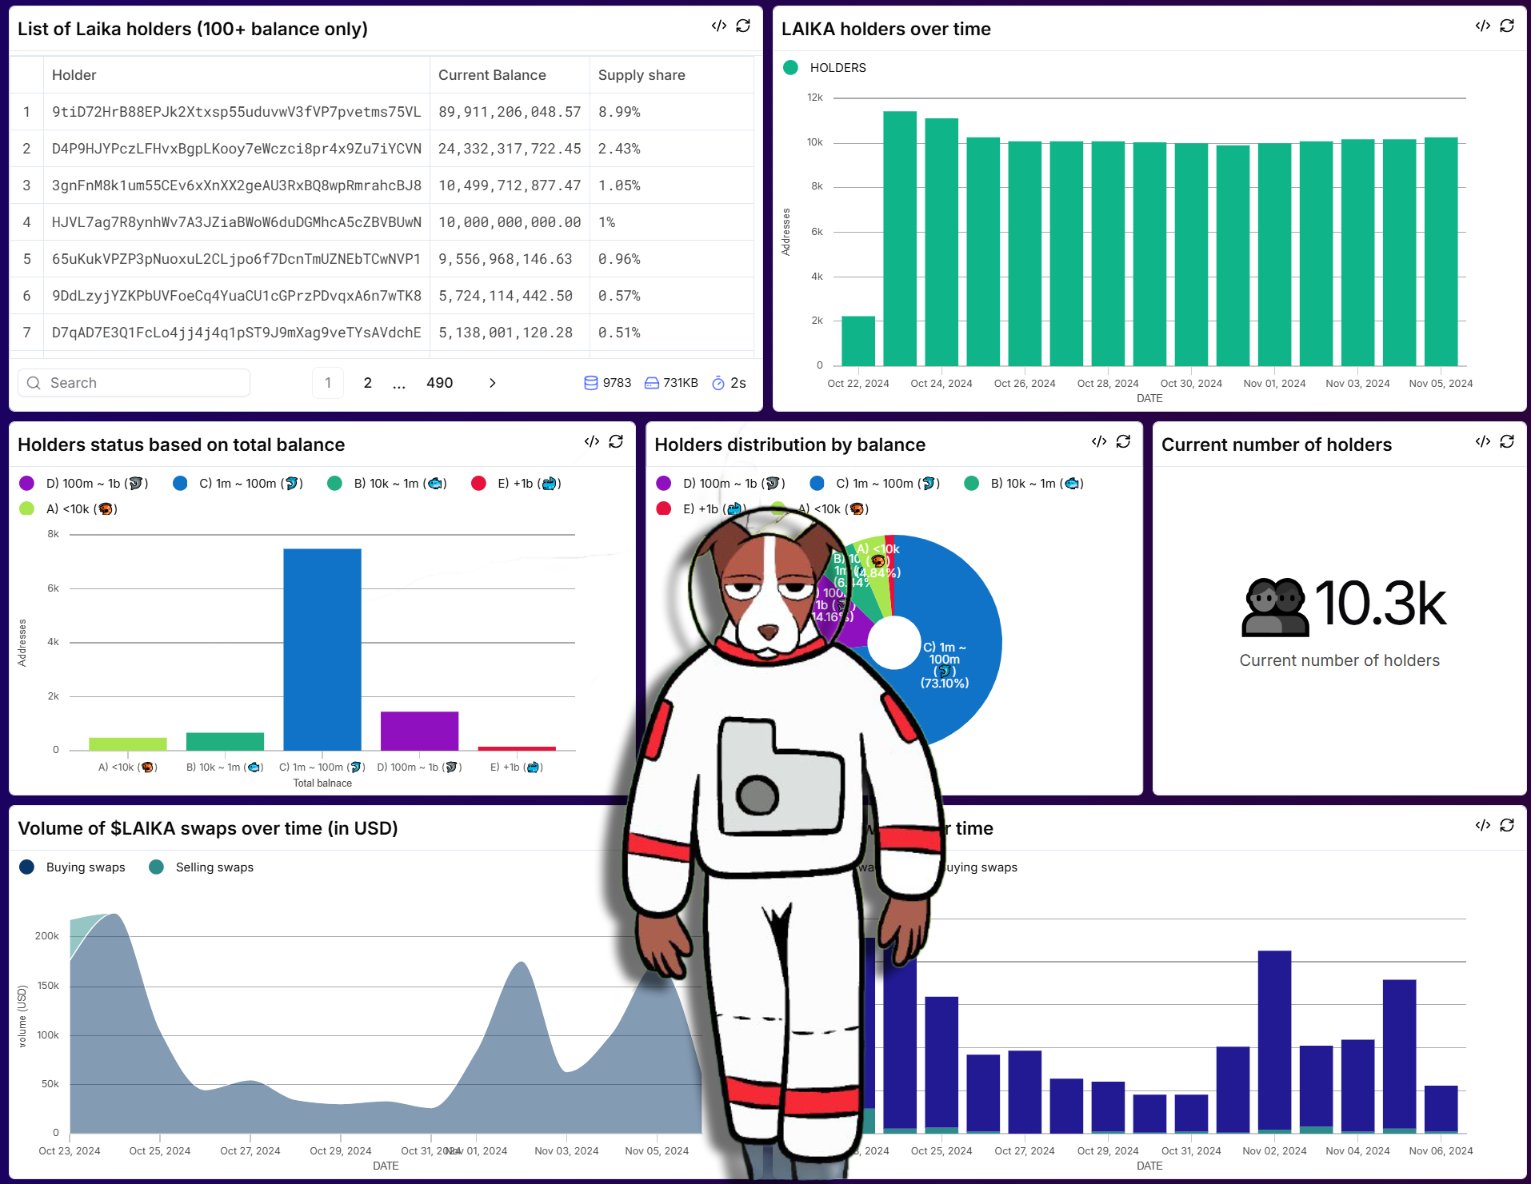Image resolution: width=1531 pixels, height=1184 pixels.
Task: Refresh the LAIKA holders over time chart
Action: [1507, 26]
